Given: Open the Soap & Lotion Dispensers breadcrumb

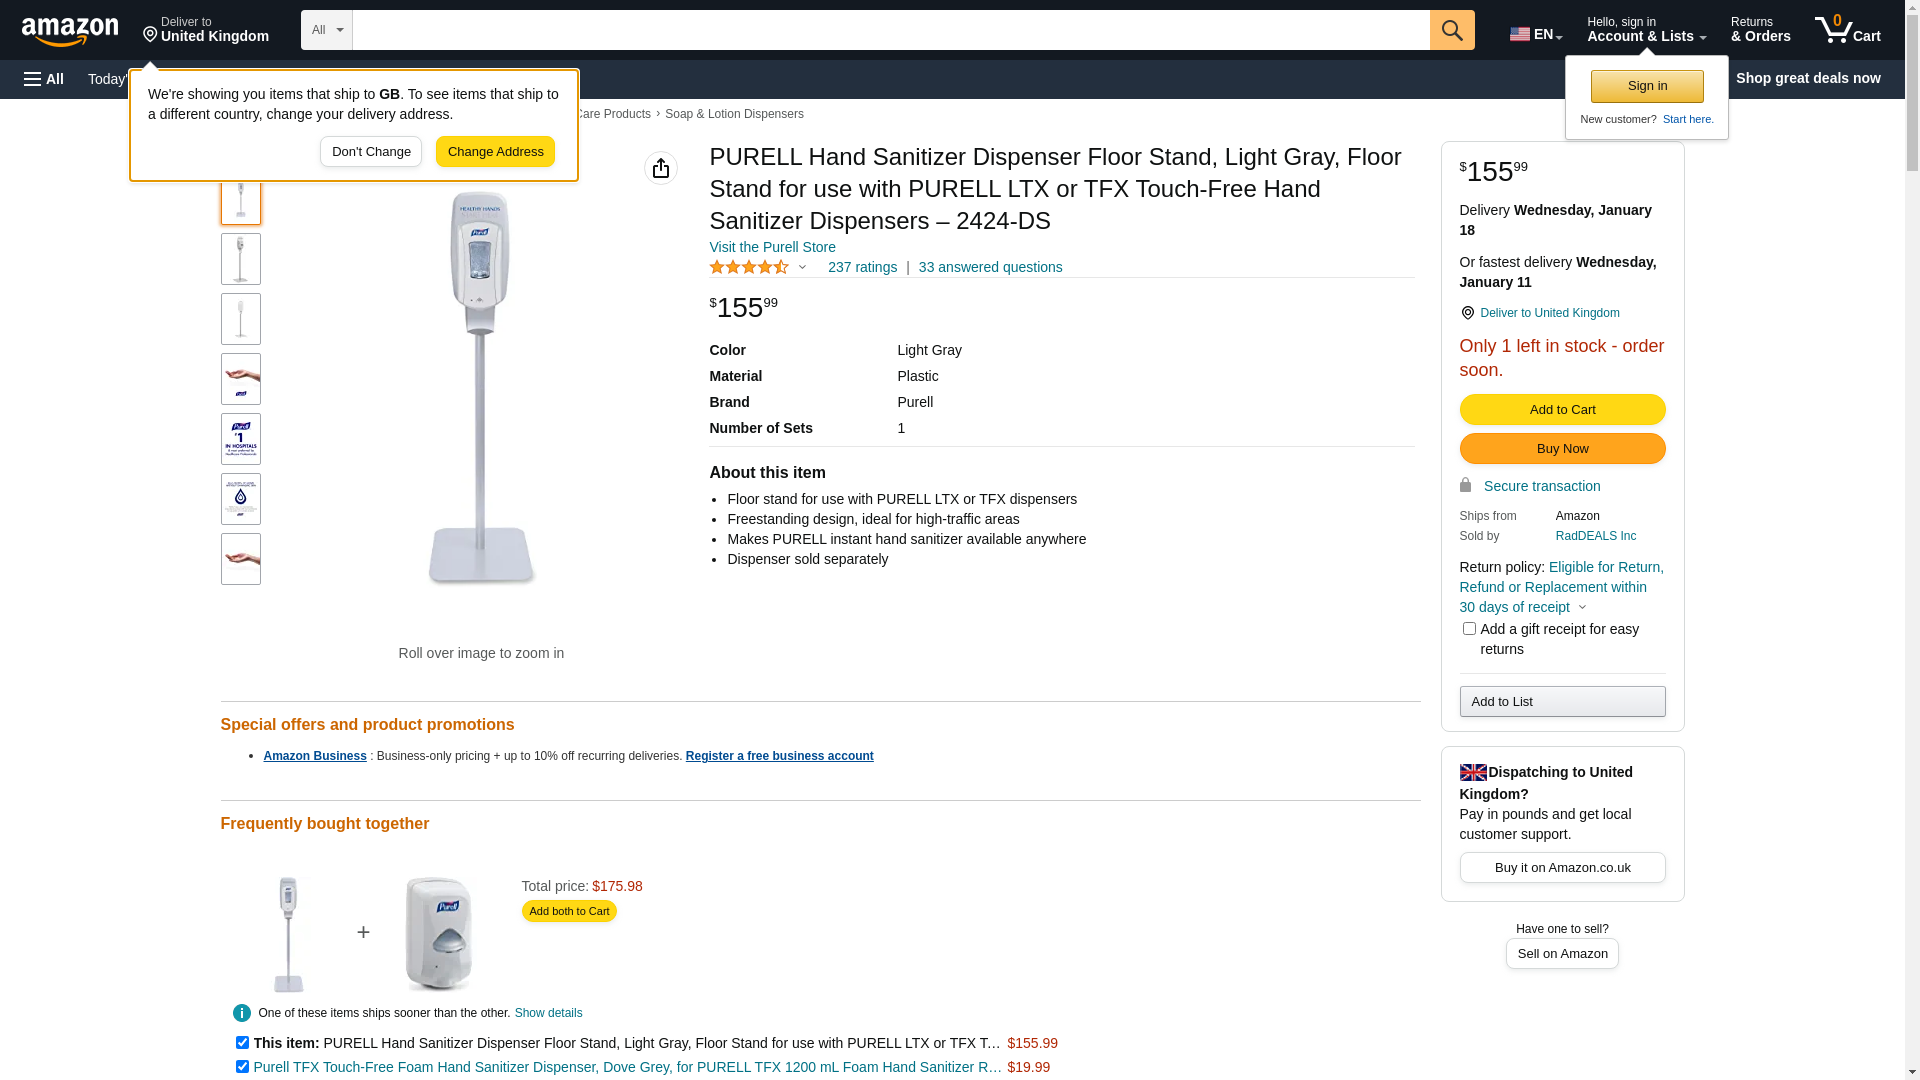Looking at the screenshot, I should (x=734, y=114).
